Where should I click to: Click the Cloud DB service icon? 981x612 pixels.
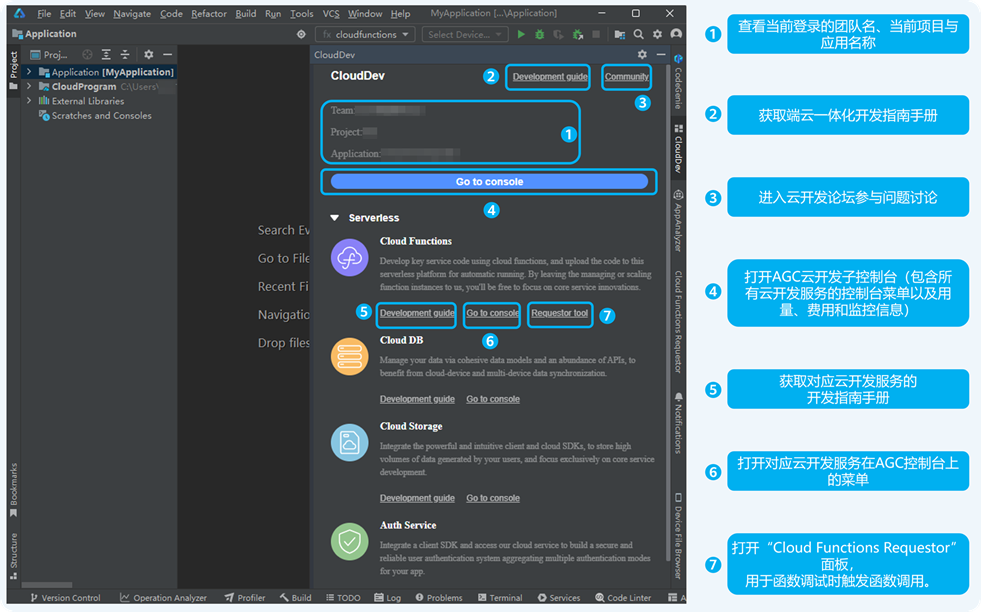click(x=349, y=357)
